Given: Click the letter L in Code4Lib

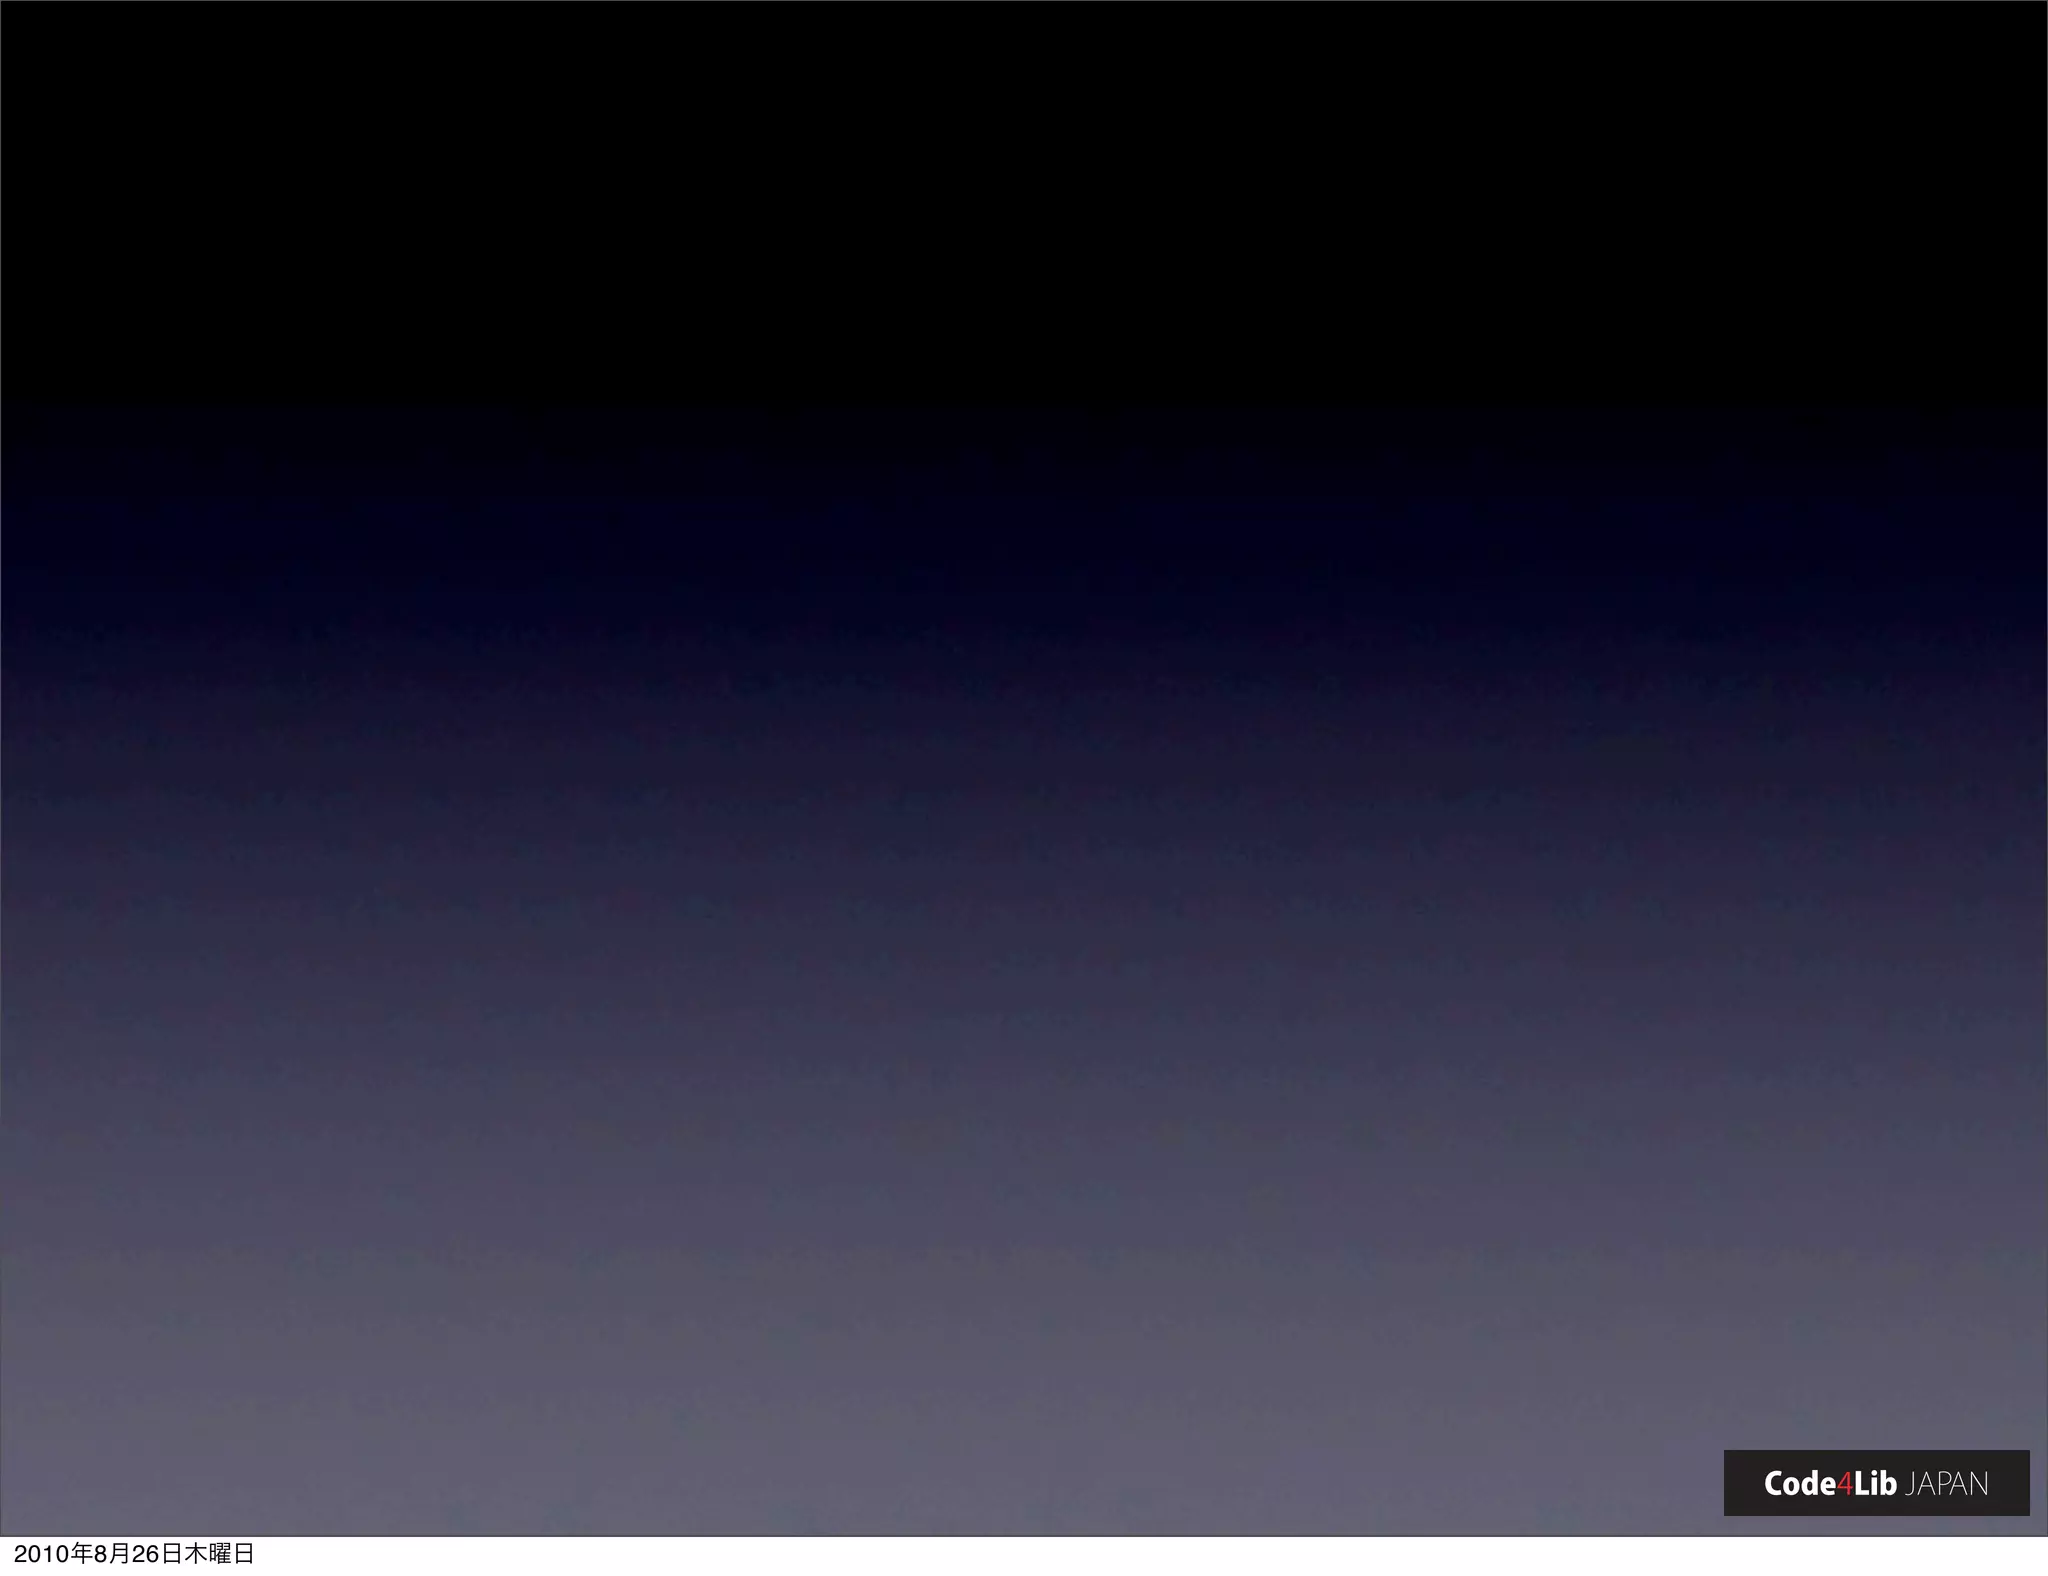Looking at the screenshot, I should point(1861,1484).
